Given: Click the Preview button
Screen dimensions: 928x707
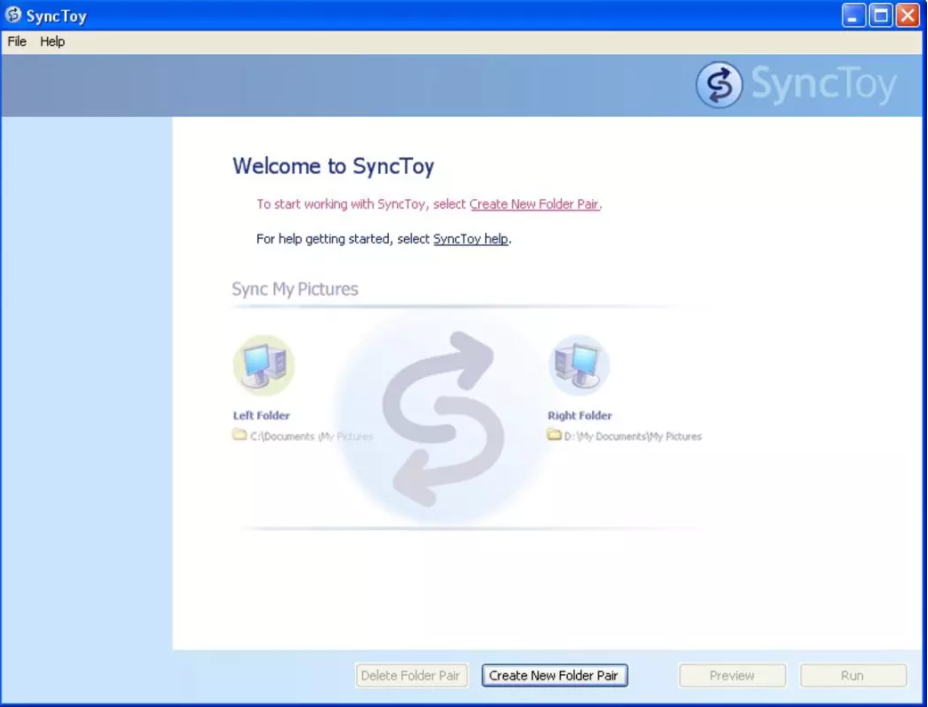Looking at the screenshot, I should pos(732,675).
